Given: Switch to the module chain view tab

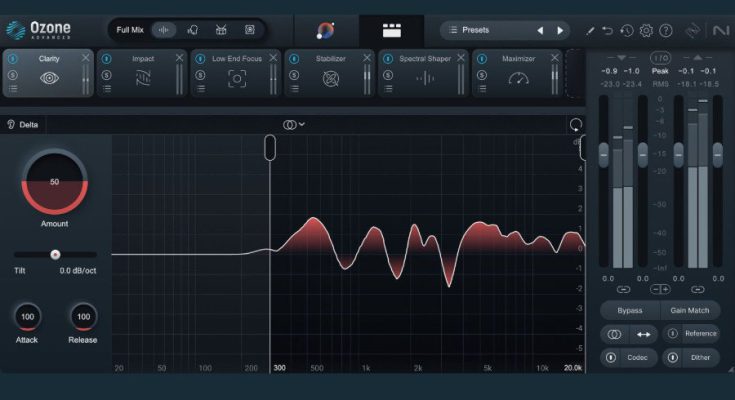Looking at the screenshot, I should (x=391, y=30).
